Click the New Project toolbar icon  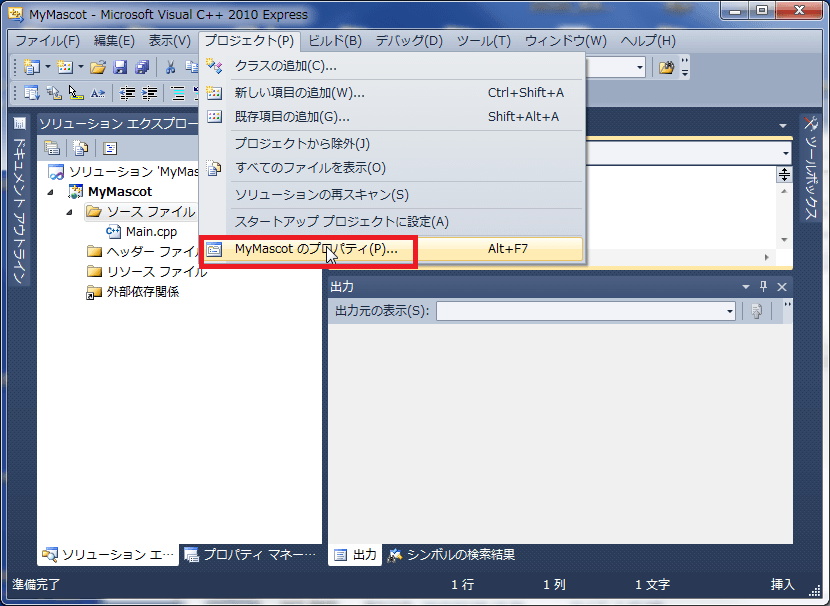(x=32, y=67)
